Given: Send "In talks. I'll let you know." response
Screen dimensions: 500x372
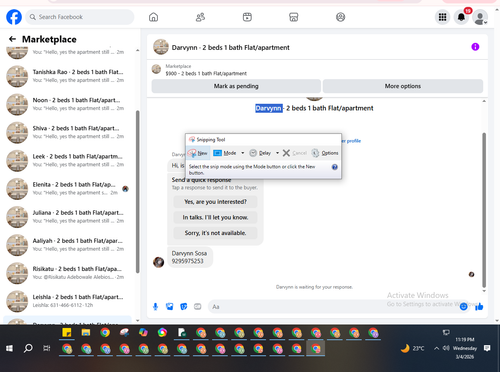Looking at the screenshot, I should pyautogui.click(x=215, y=217).
